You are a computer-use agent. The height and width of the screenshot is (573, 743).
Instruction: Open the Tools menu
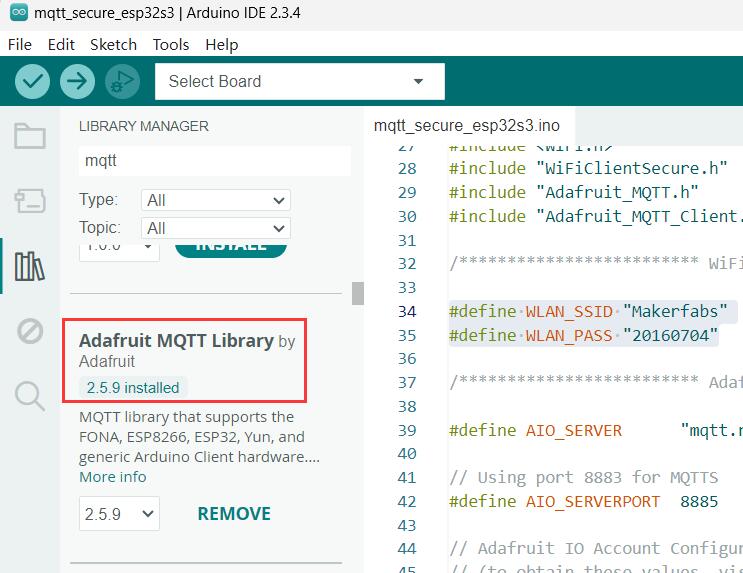click(x=171, y=45)
